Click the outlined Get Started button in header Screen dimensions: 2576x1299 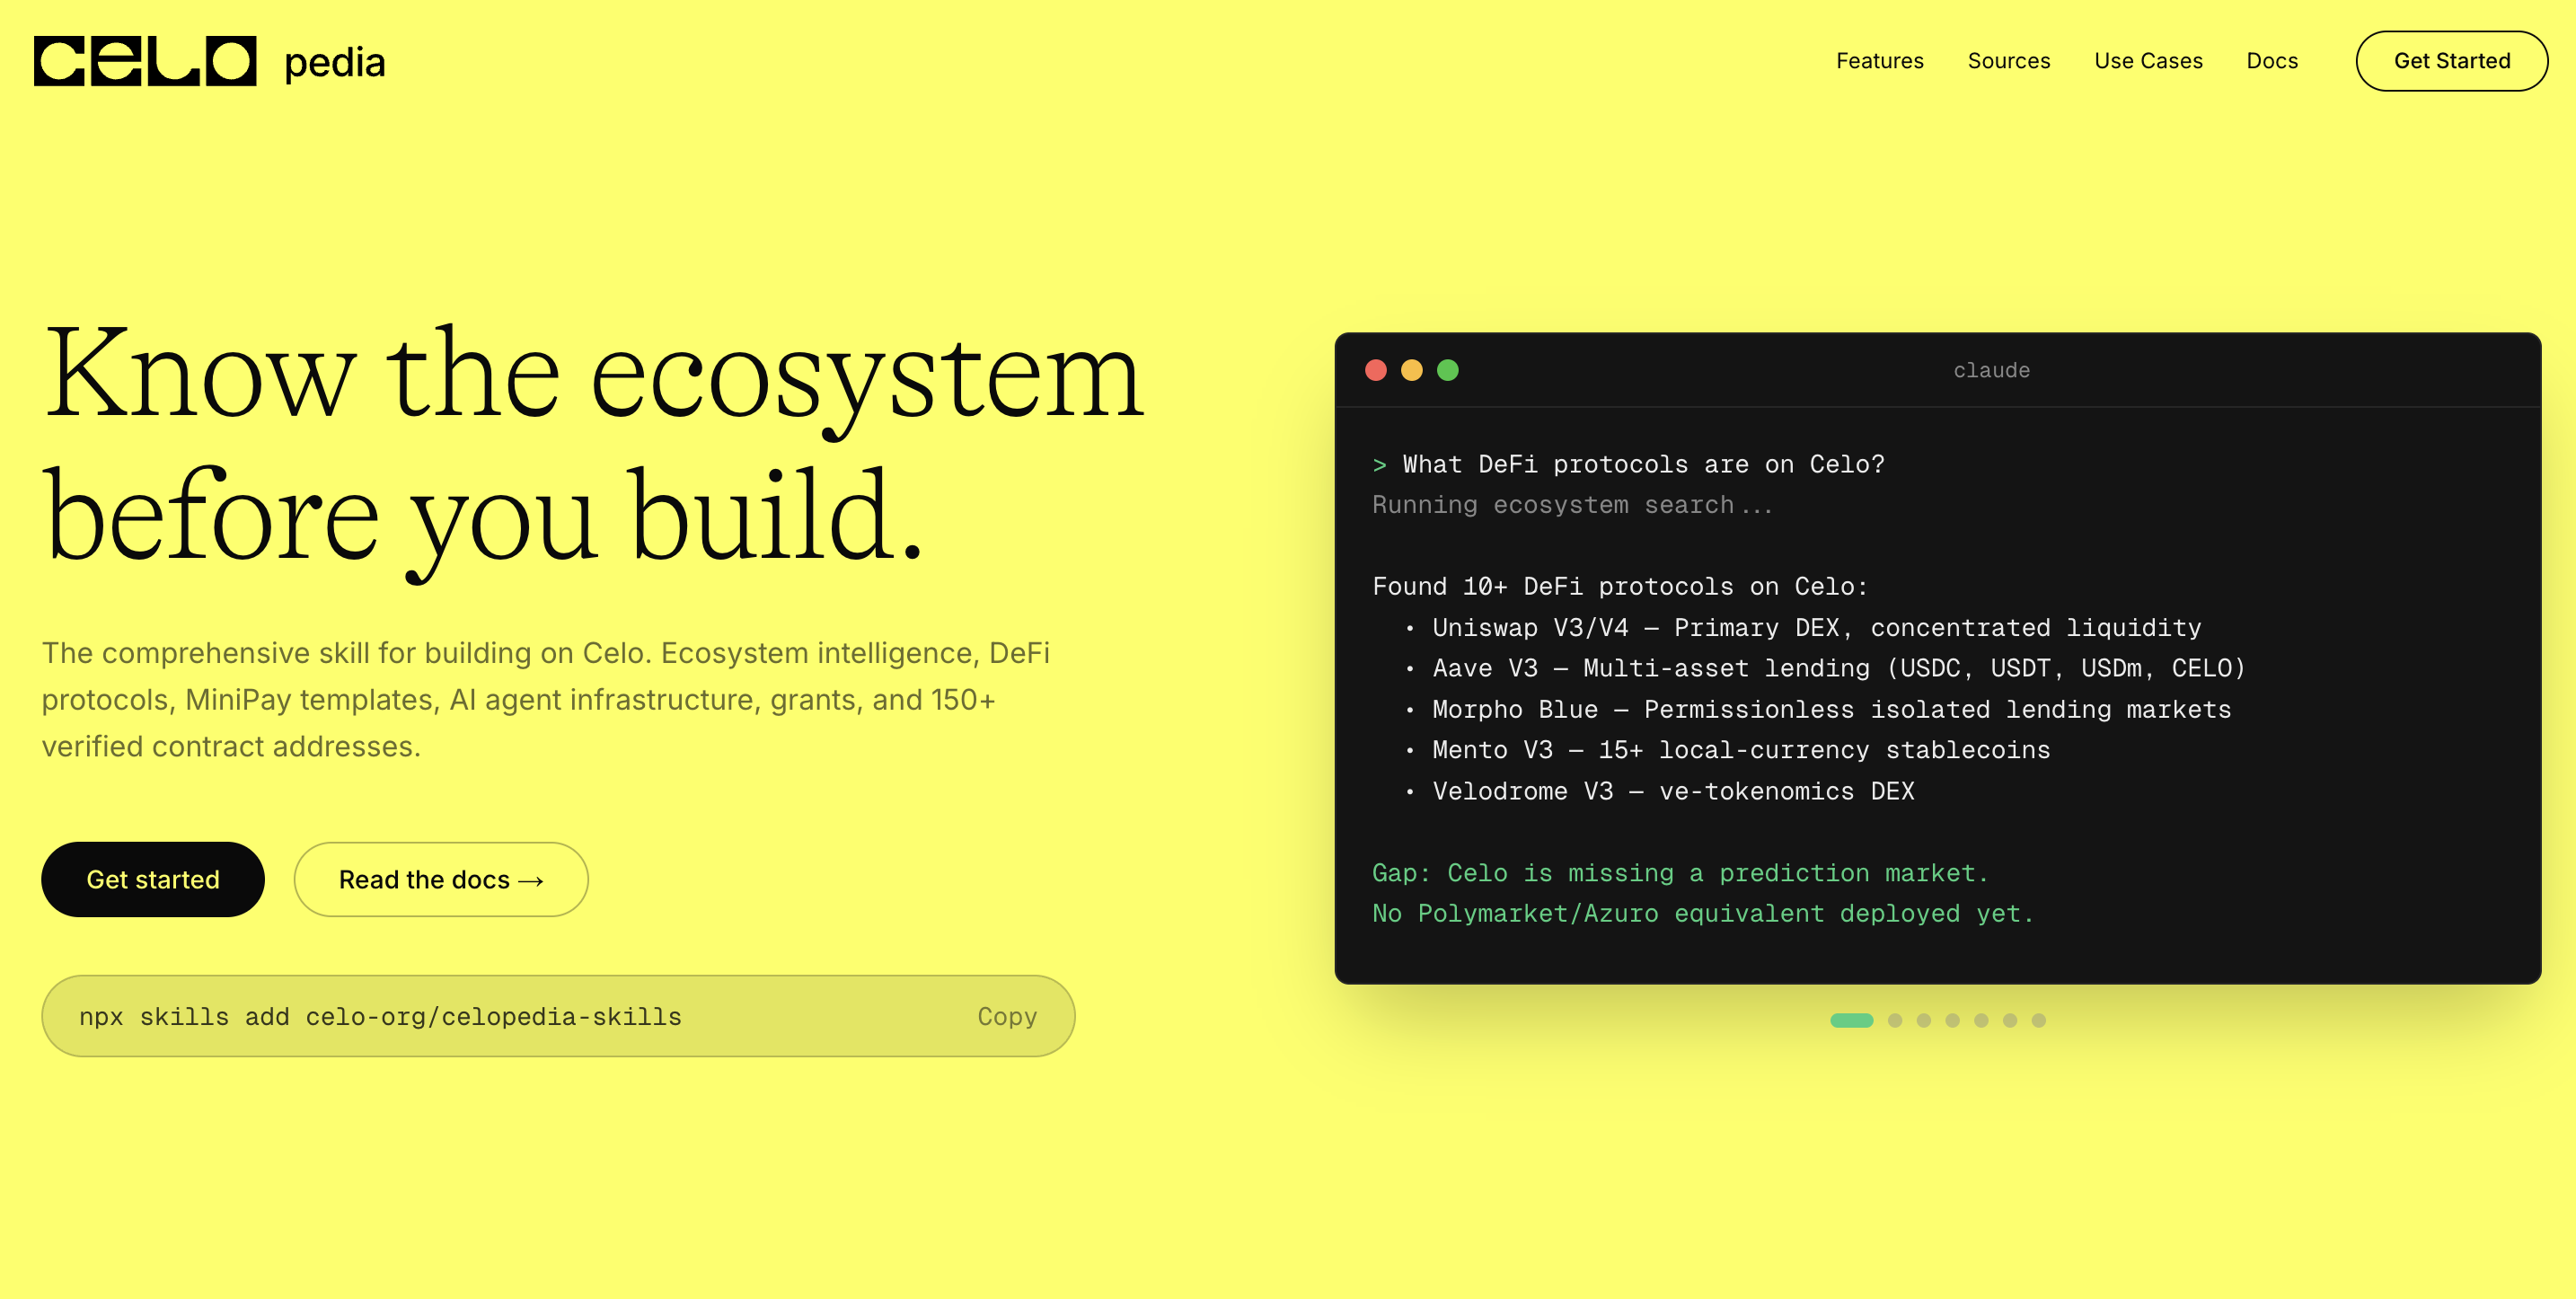(2452, 61)
